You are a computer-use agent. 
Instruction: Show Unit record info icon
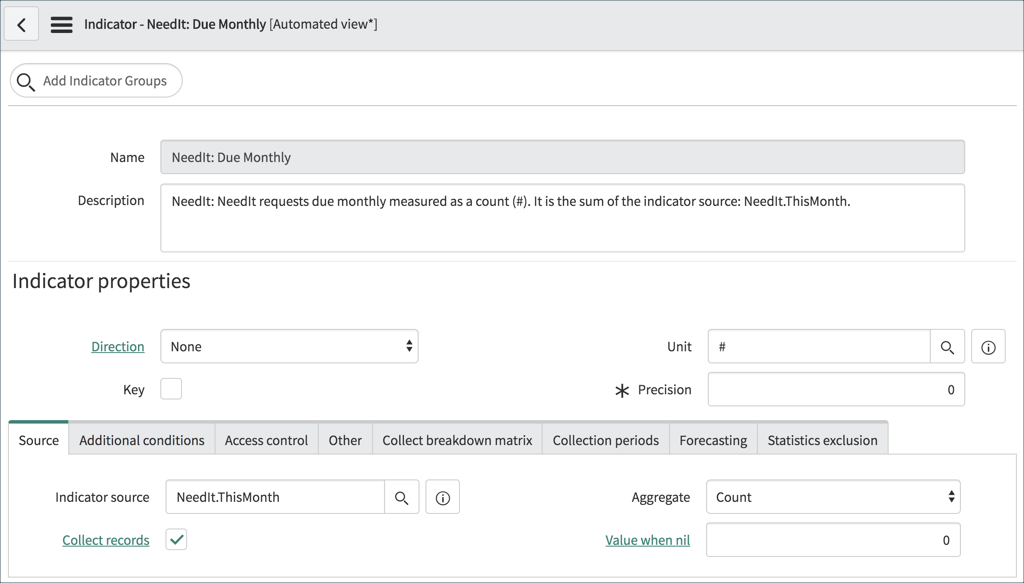(988, 347)
